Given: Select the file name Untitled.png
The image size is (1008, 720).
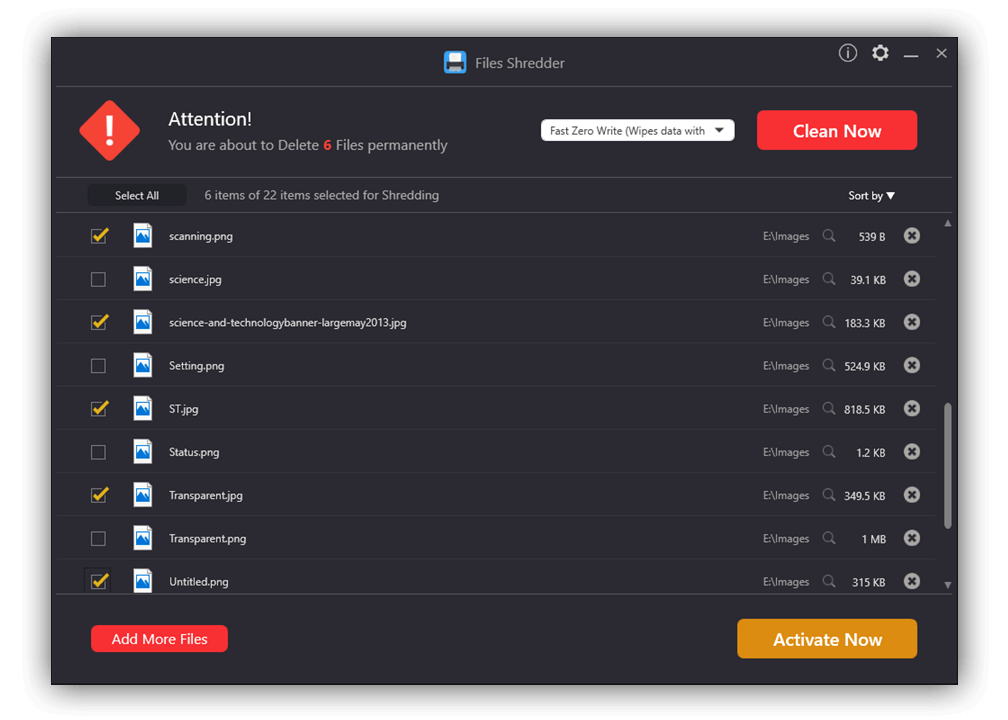Looking at the screenshot, I should click(x=199, y=582).
